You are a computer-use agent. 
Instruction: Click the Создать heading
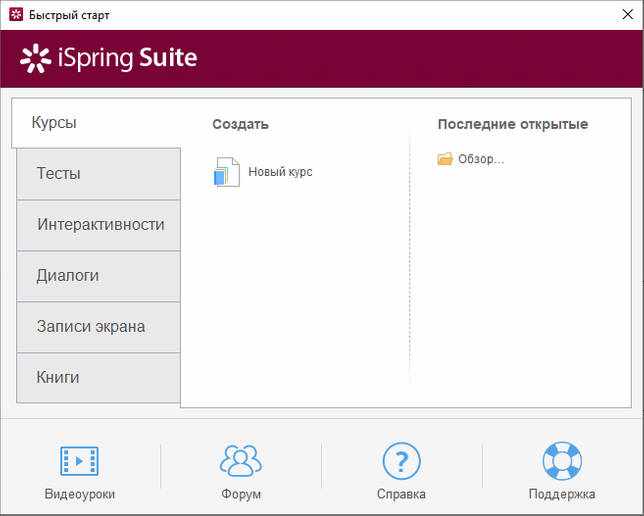pyautogui.click(x=240, y=124)
